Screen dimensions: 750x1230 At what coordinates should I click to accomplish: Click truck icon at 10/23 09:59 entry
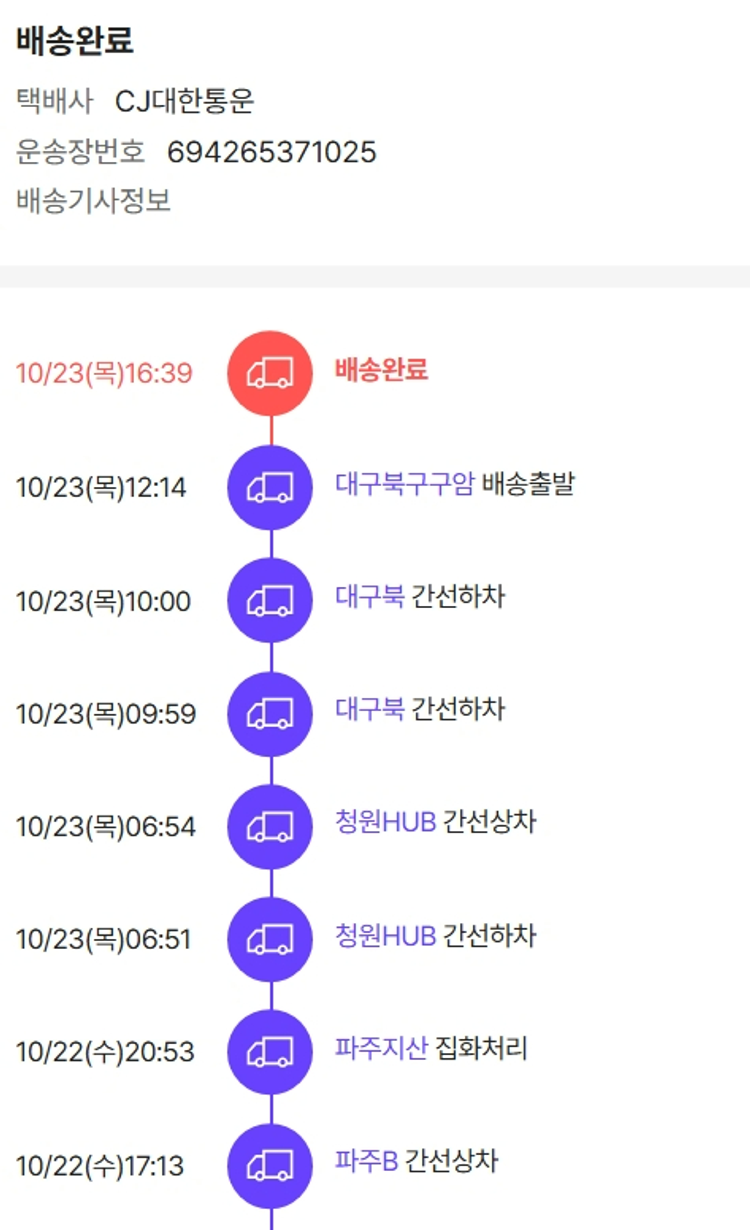tap(270, 713)
